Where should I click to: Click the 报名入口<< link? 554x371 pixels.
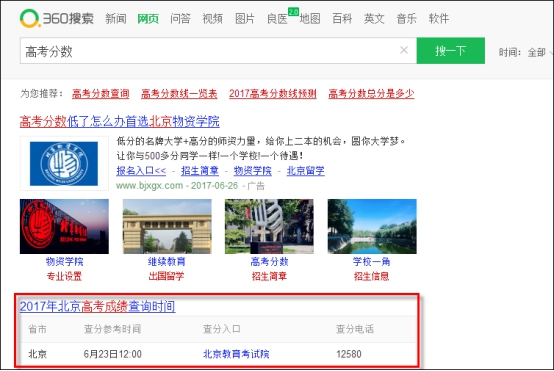141,171
